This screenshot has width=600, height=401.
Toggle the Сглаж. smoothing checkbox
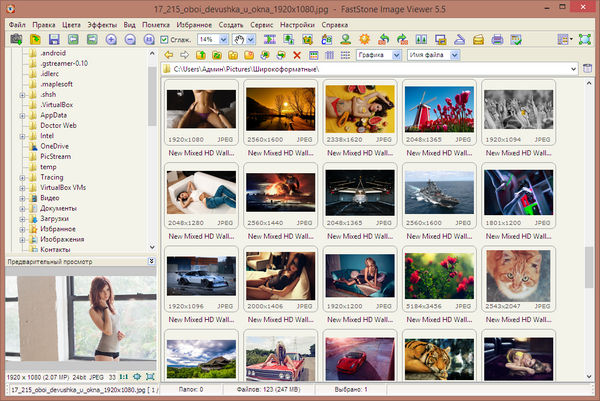point(165,39)
